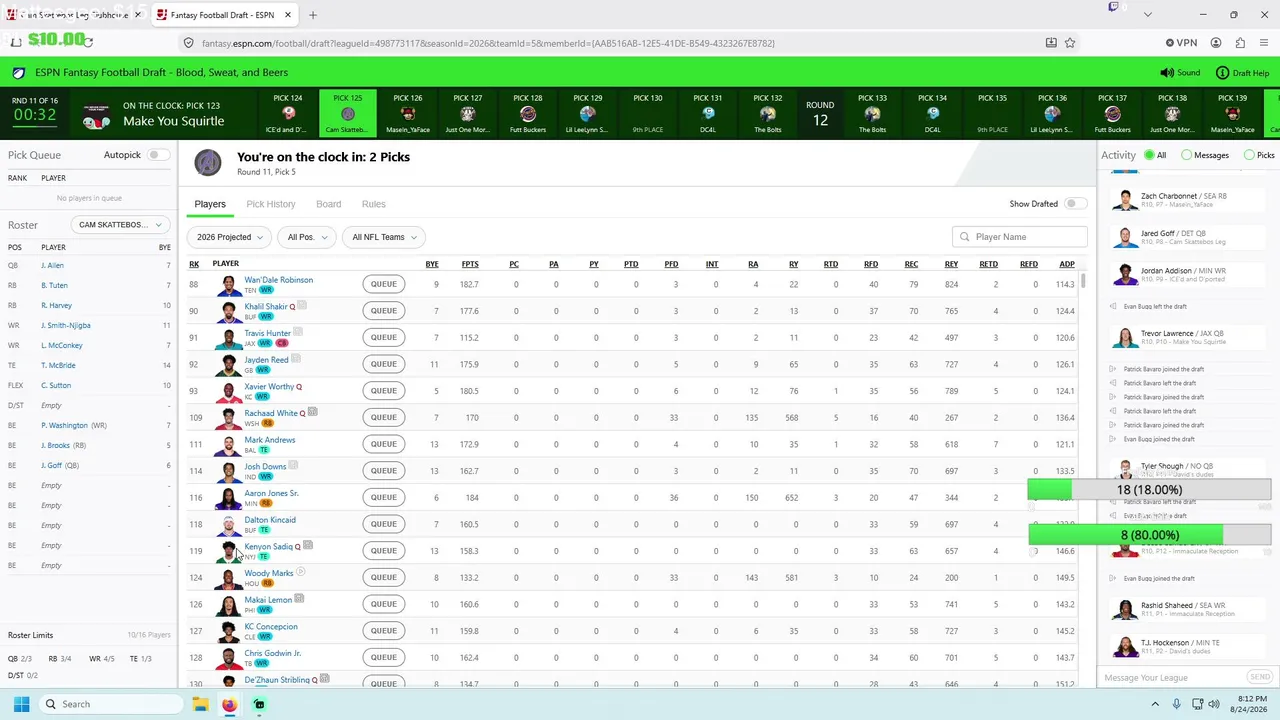This screenshot has width=1280, height=720.
Task: Open the Rules tab
Action: 374,204
